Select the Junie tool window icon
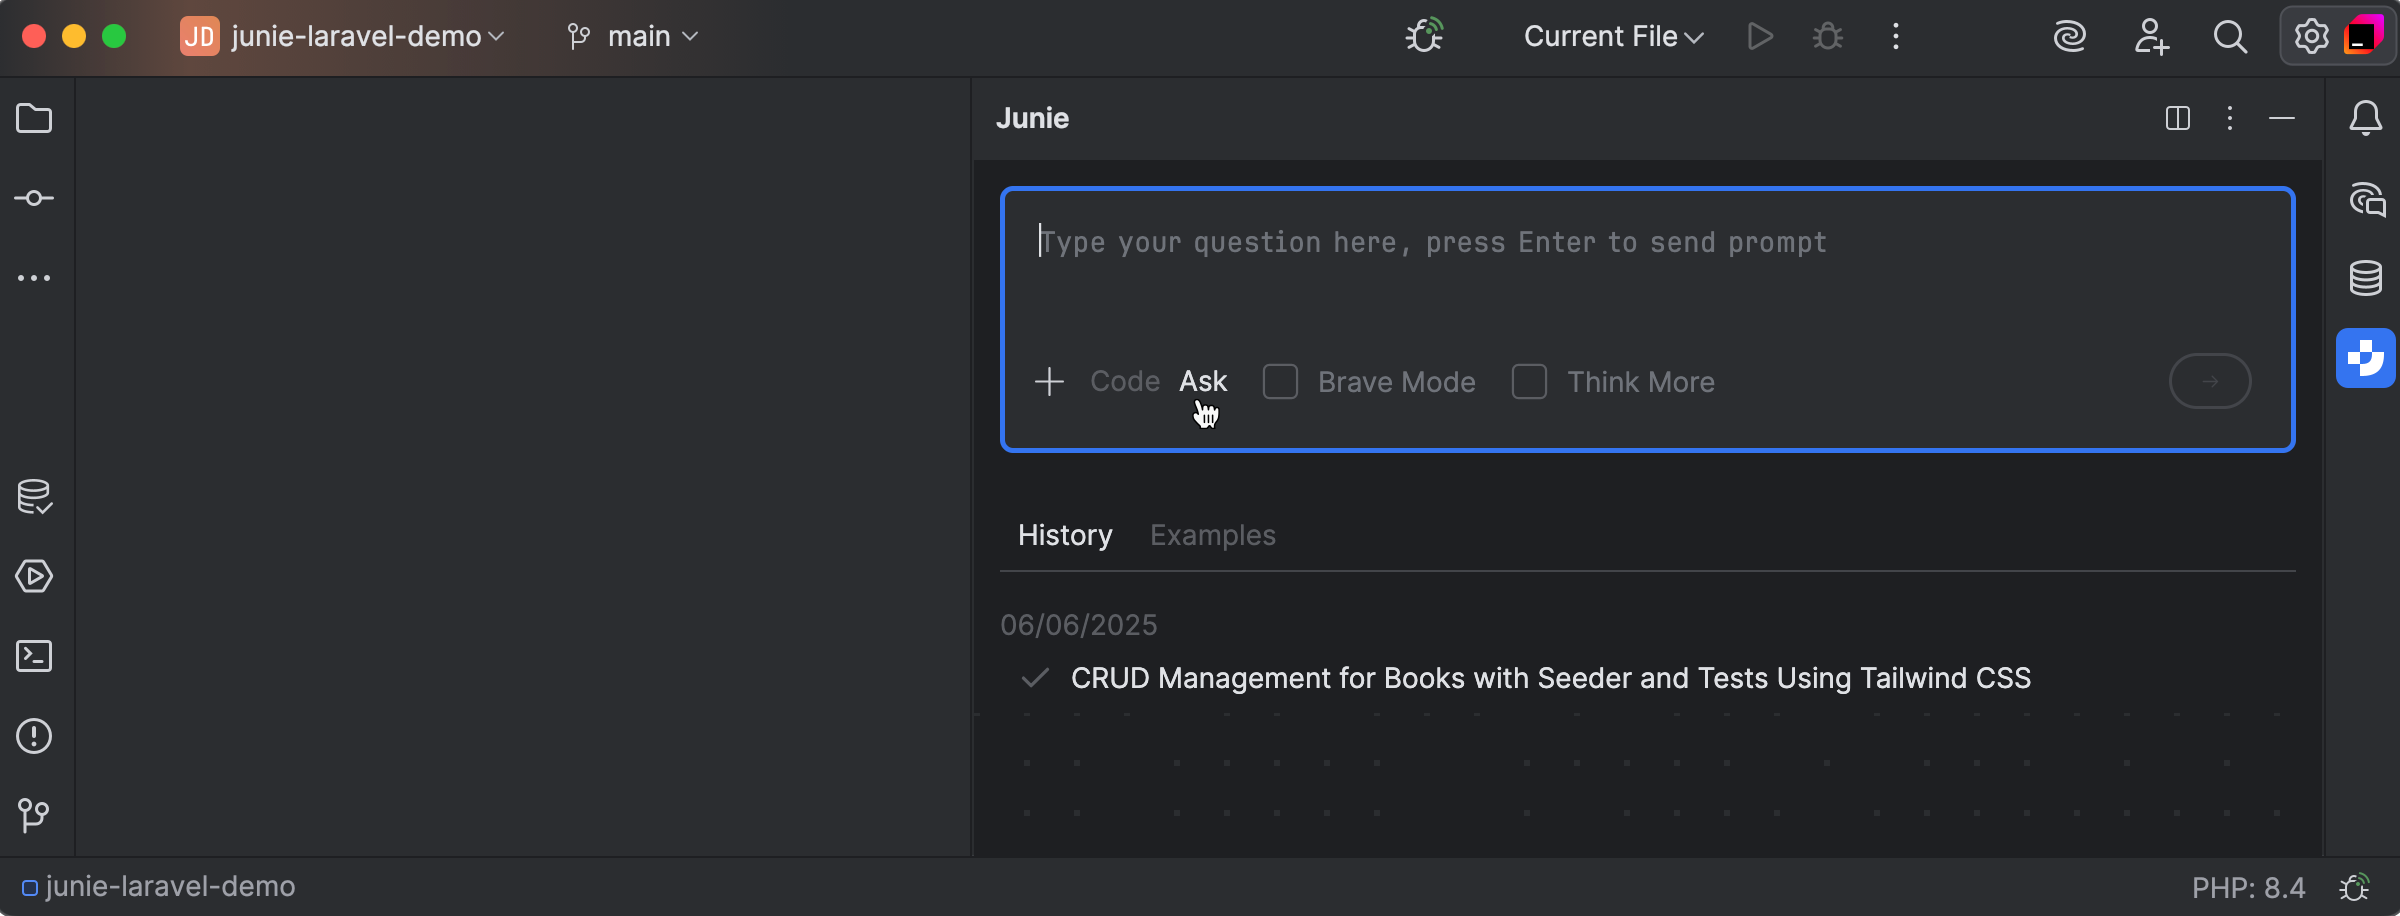Viewport: 2400px width, 916px height. pyautogui.click(x=2365, y=357)
